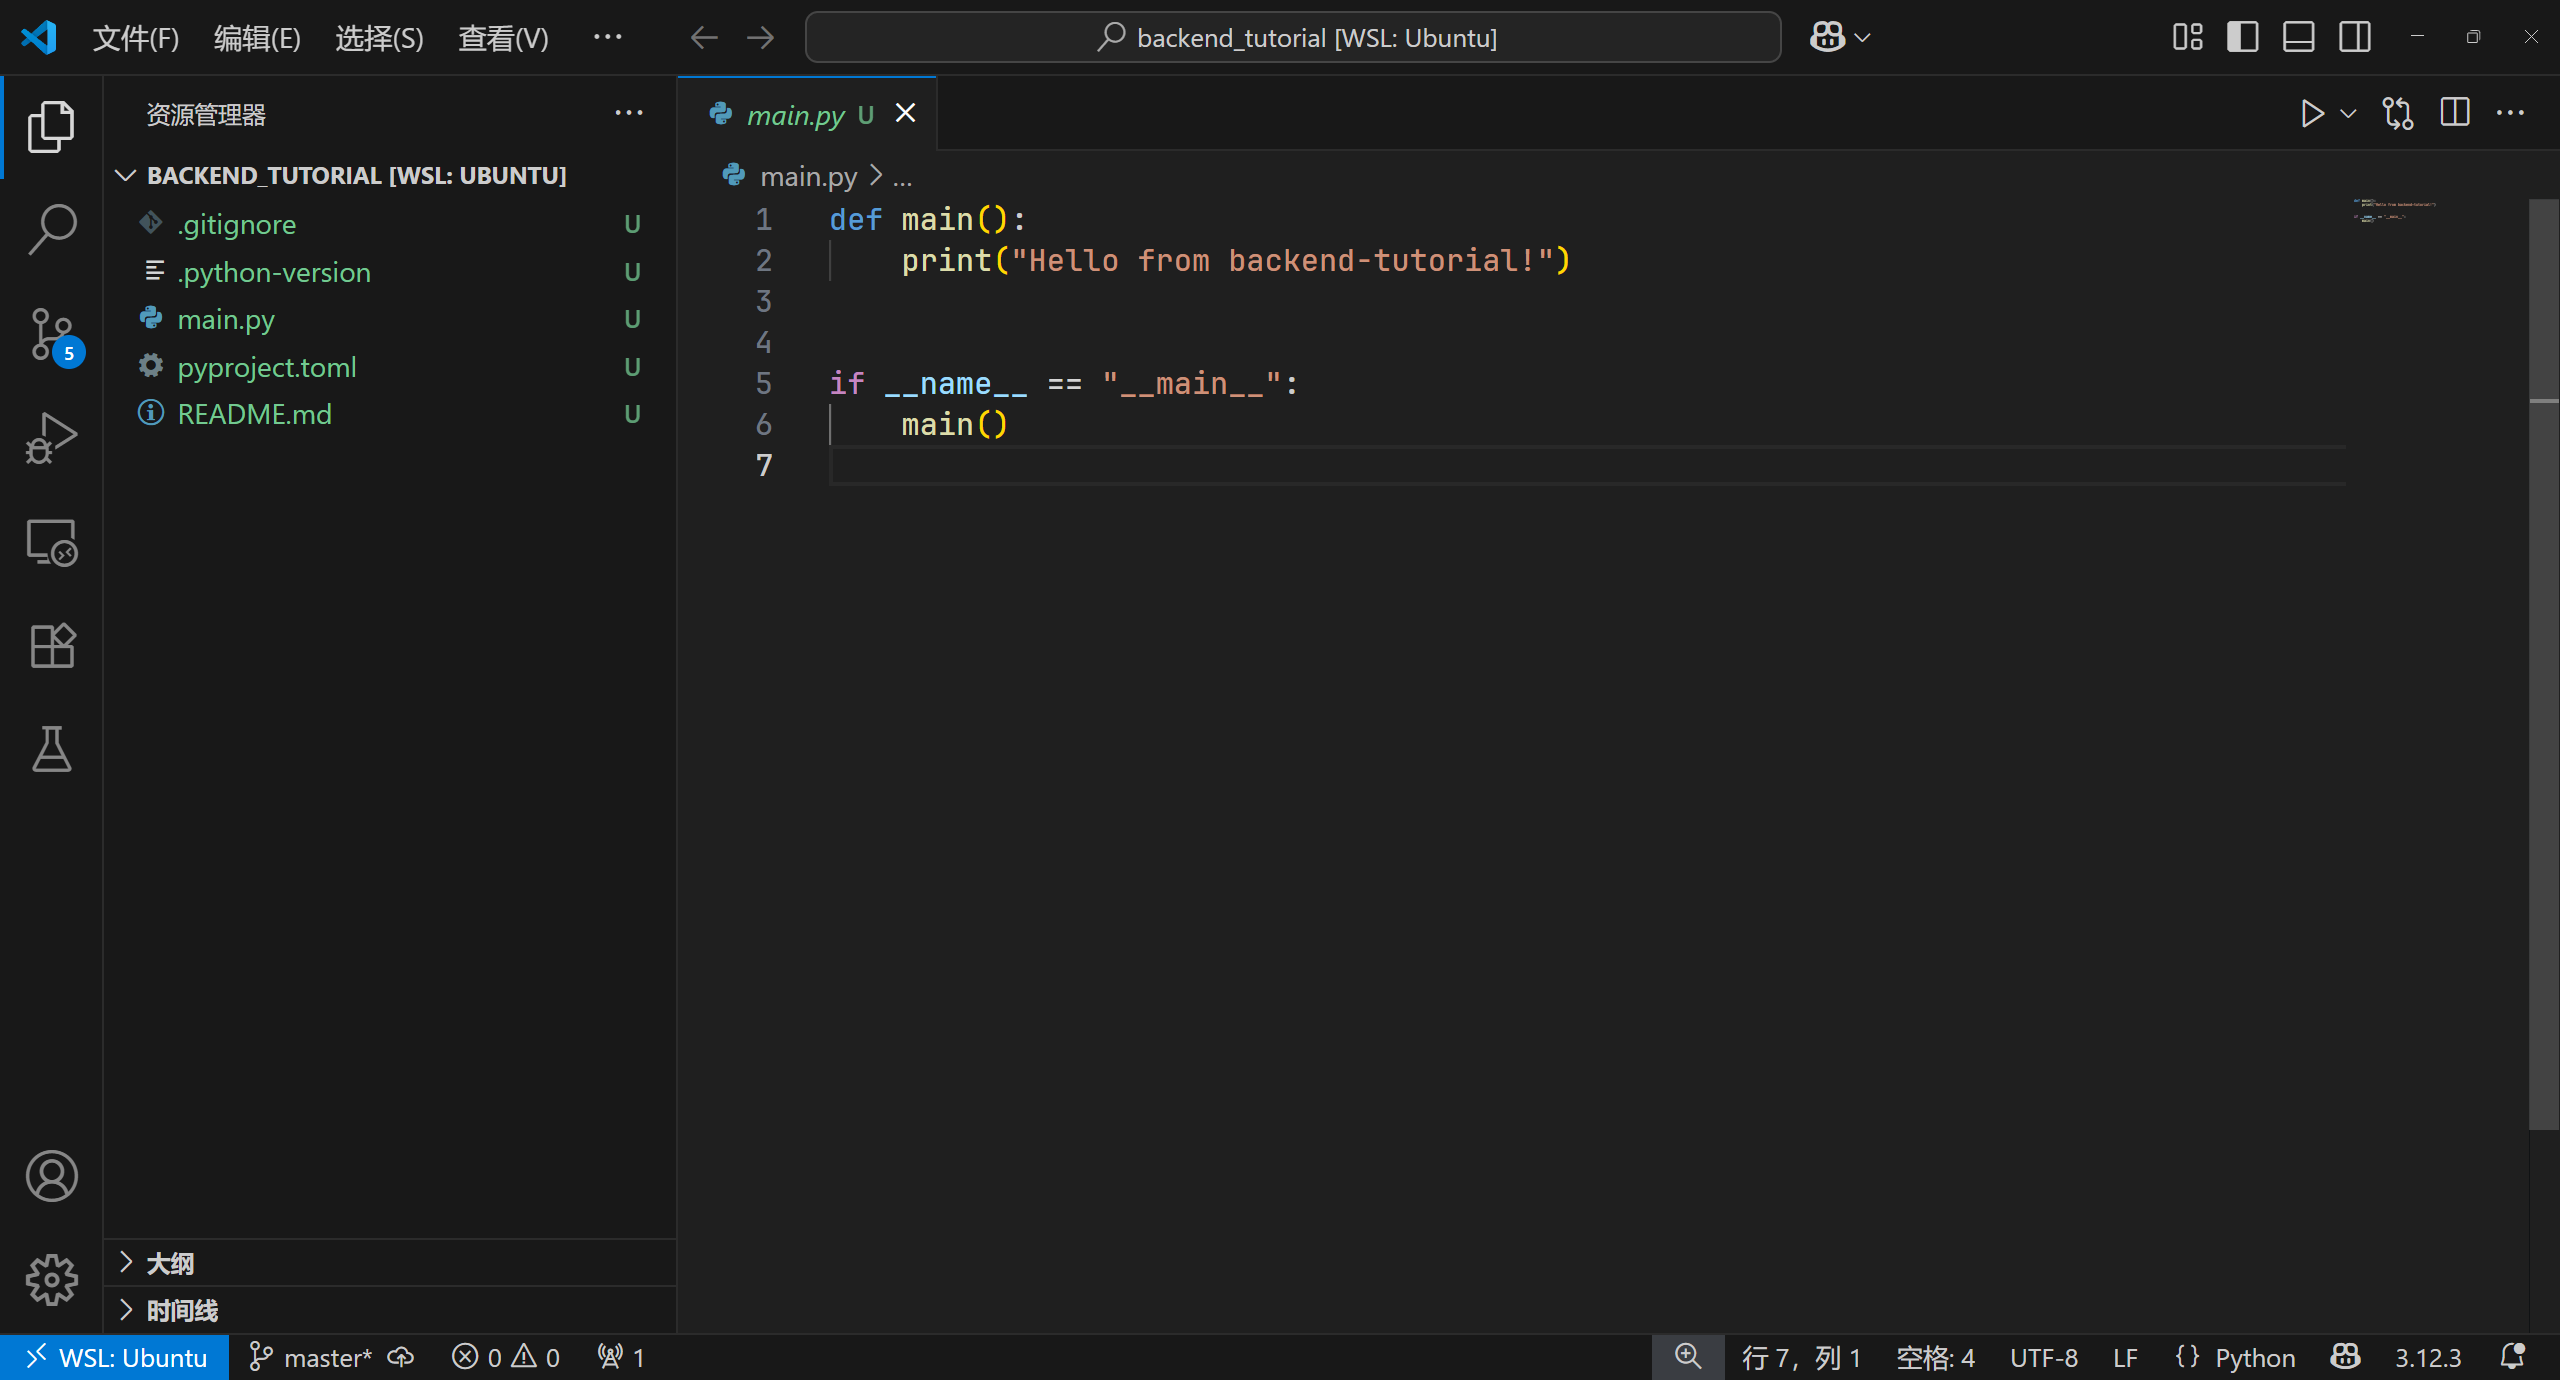The height and width of the screenshot is (1380, 2560).
Task: Open the Copilot dropdown chevron in title bar
Action: coord(1863,38)
